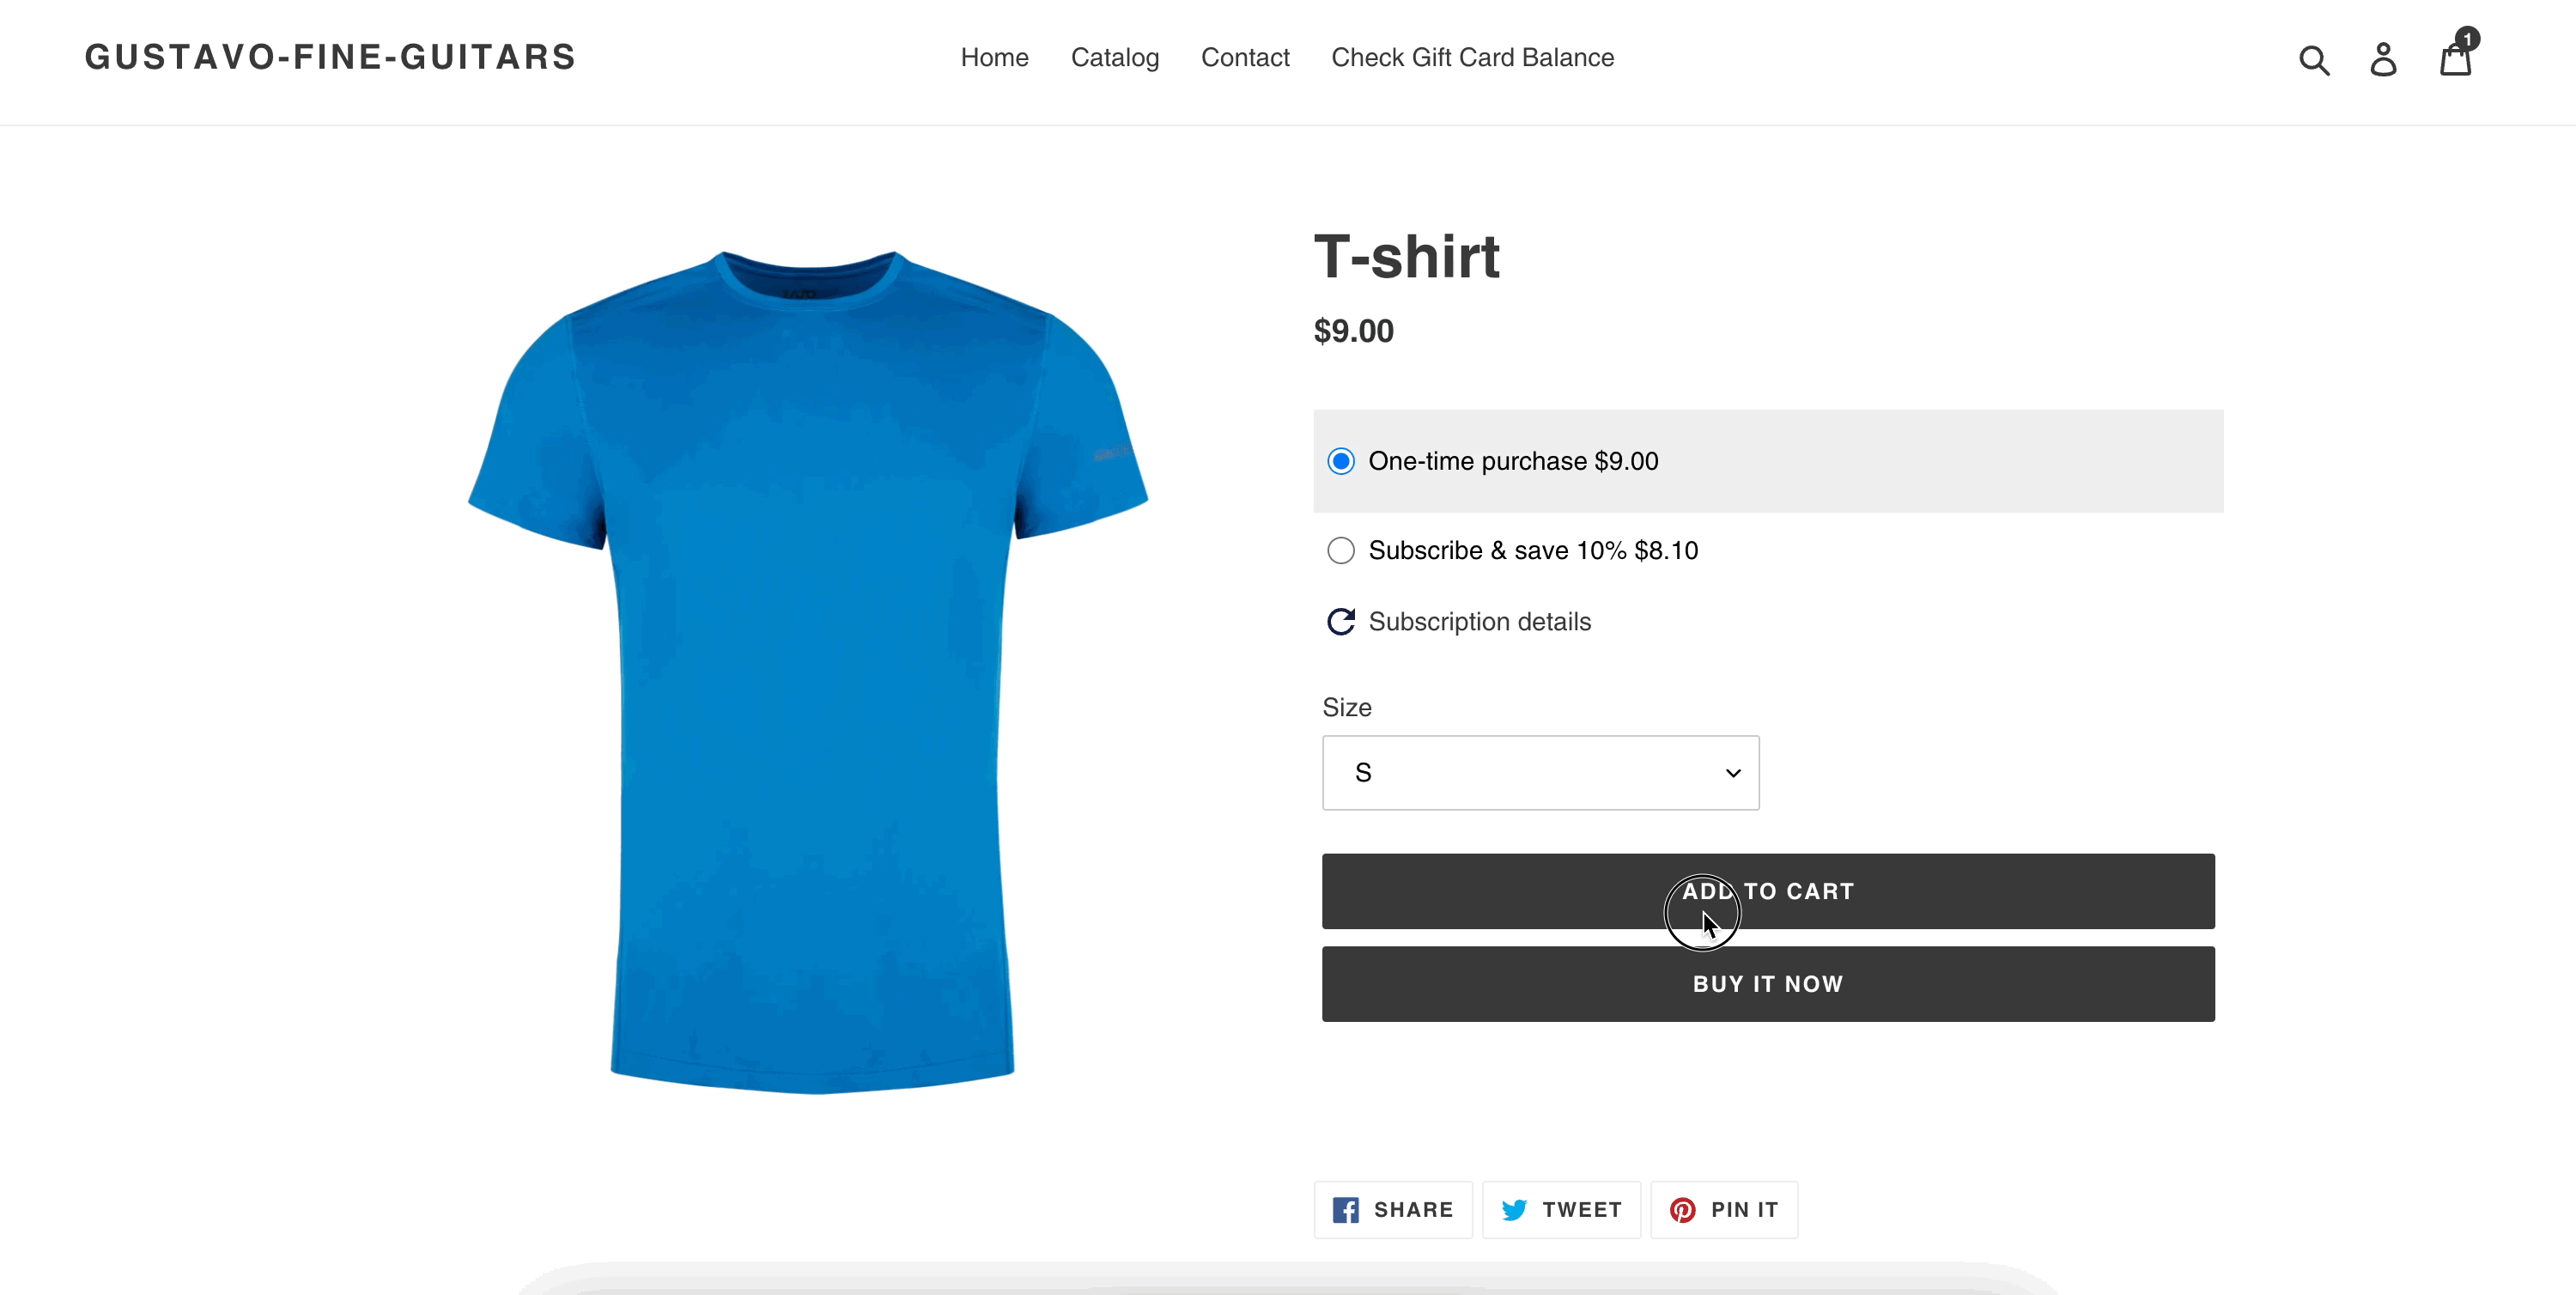Click the Twitter bird icon

tap(1513, 1210)
